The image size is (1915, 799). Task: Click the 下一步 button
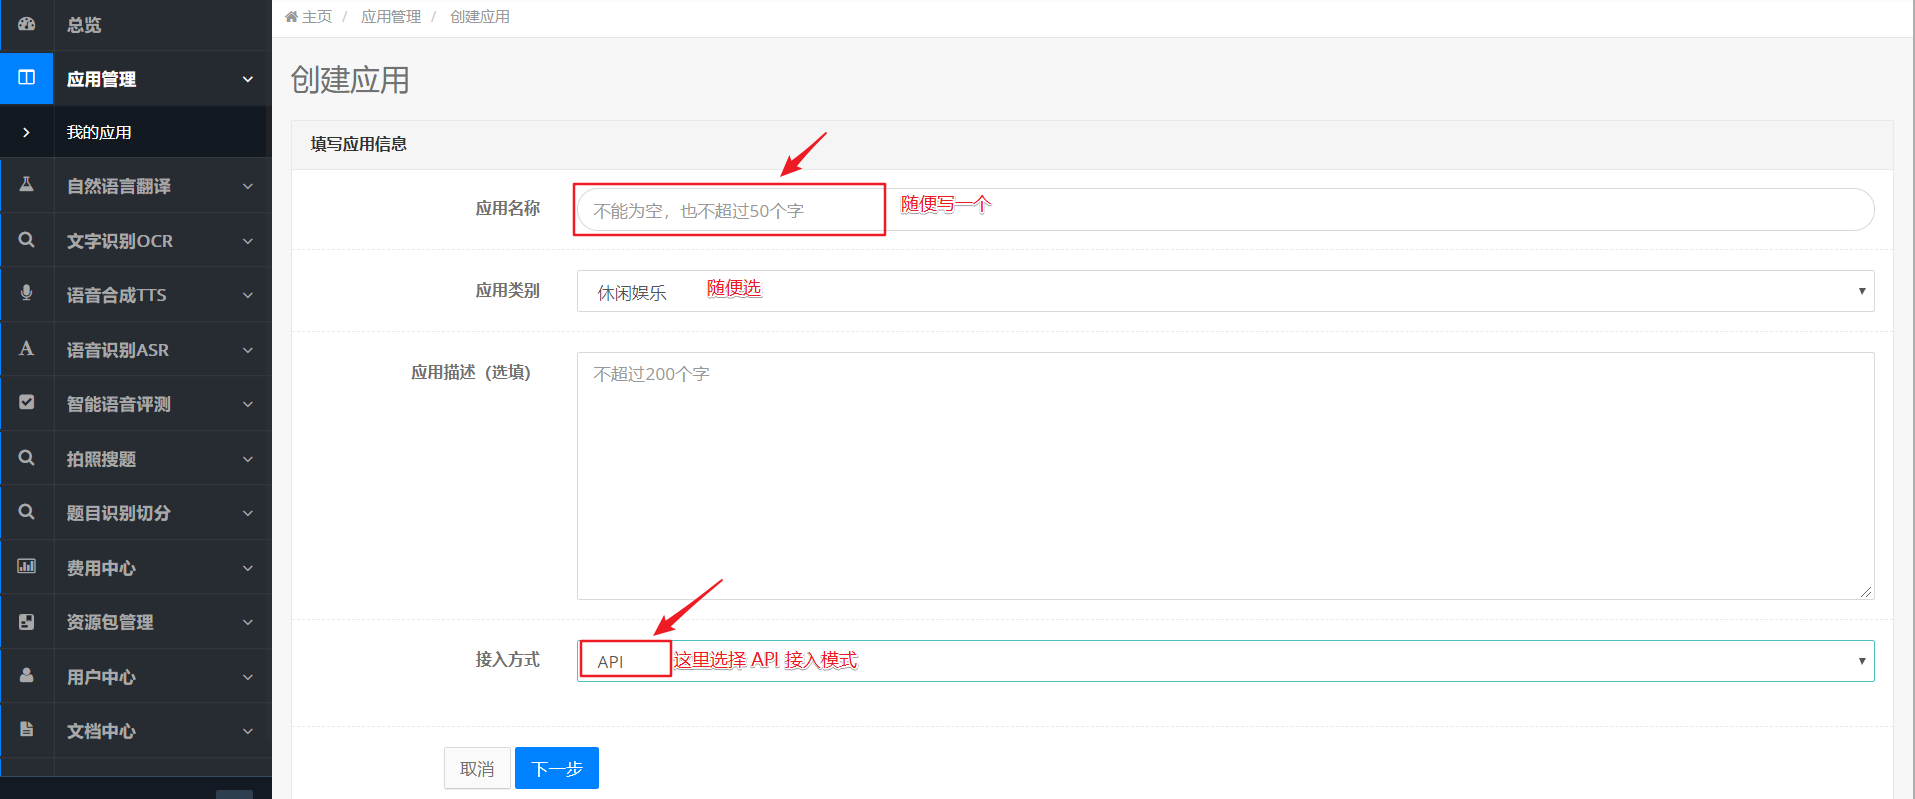[x=557, y=768]
